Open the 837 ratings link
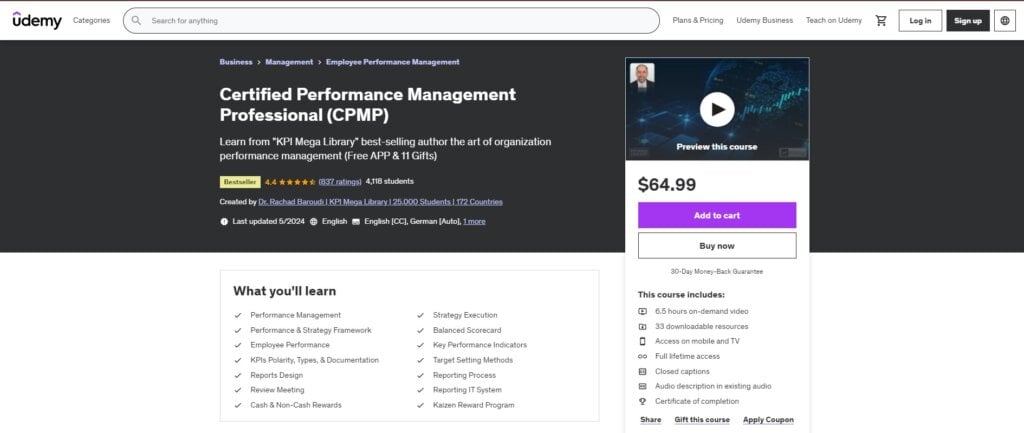 pyautogui.click(x=340, y=182)
